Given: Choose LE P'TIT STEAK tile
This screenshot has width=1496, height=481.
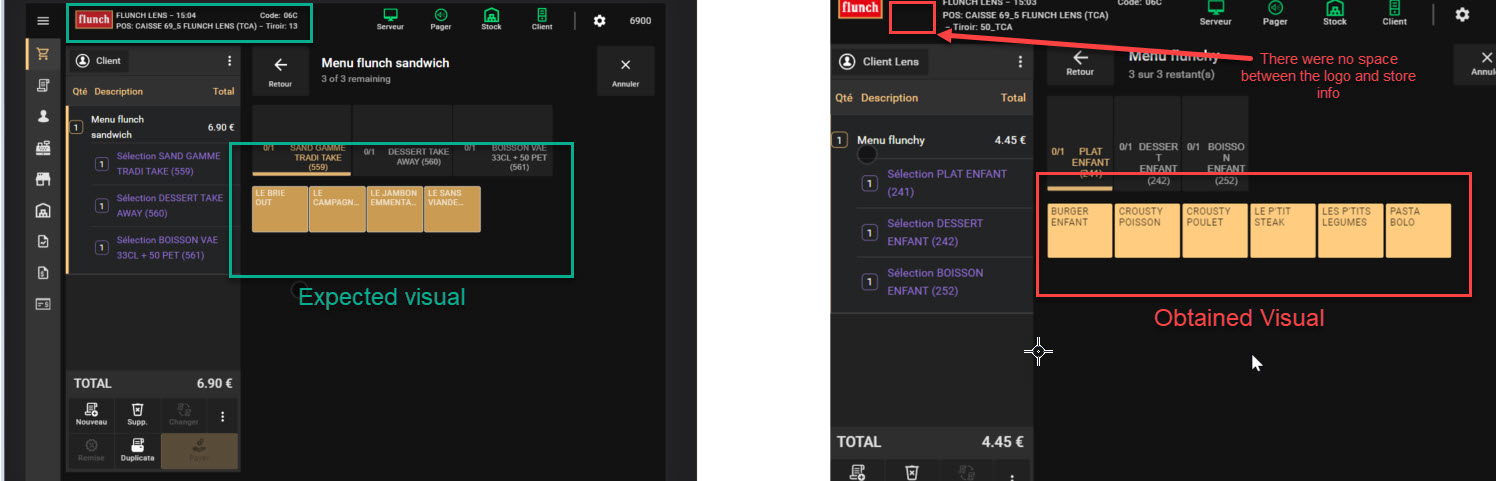Looking at the screenshot, I should 1283,230.
